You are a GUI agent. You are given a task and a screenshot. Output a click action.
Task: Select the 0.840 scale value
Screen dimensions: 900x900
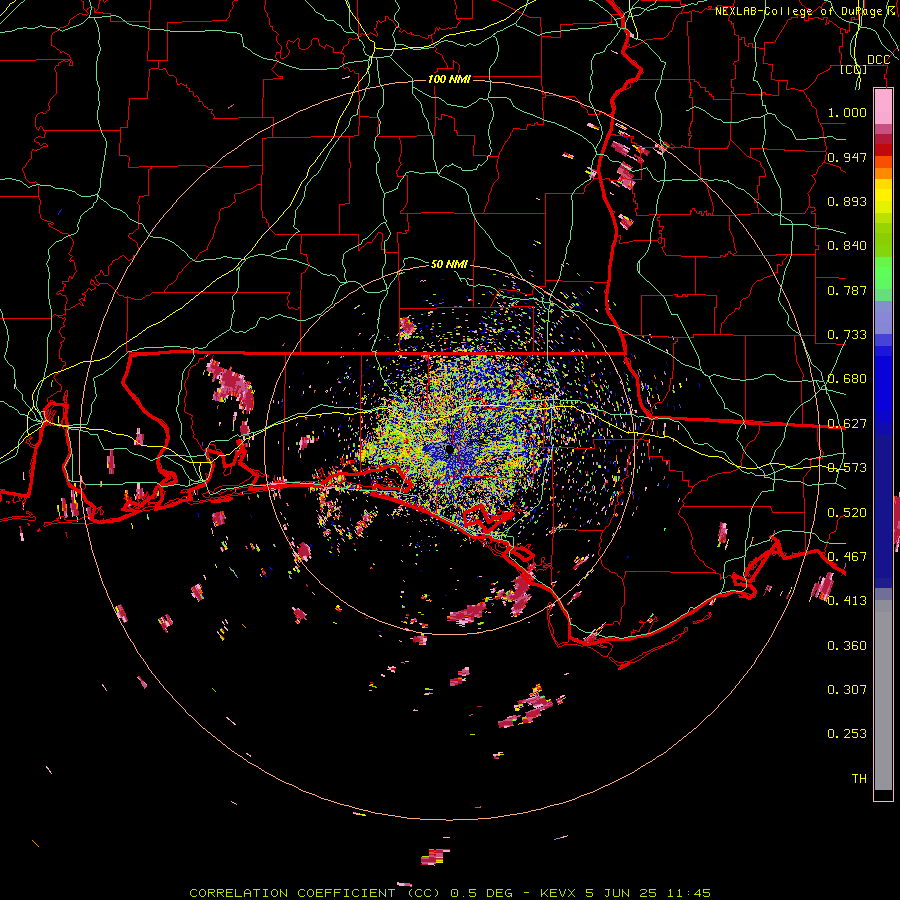(x=847, y=246)
